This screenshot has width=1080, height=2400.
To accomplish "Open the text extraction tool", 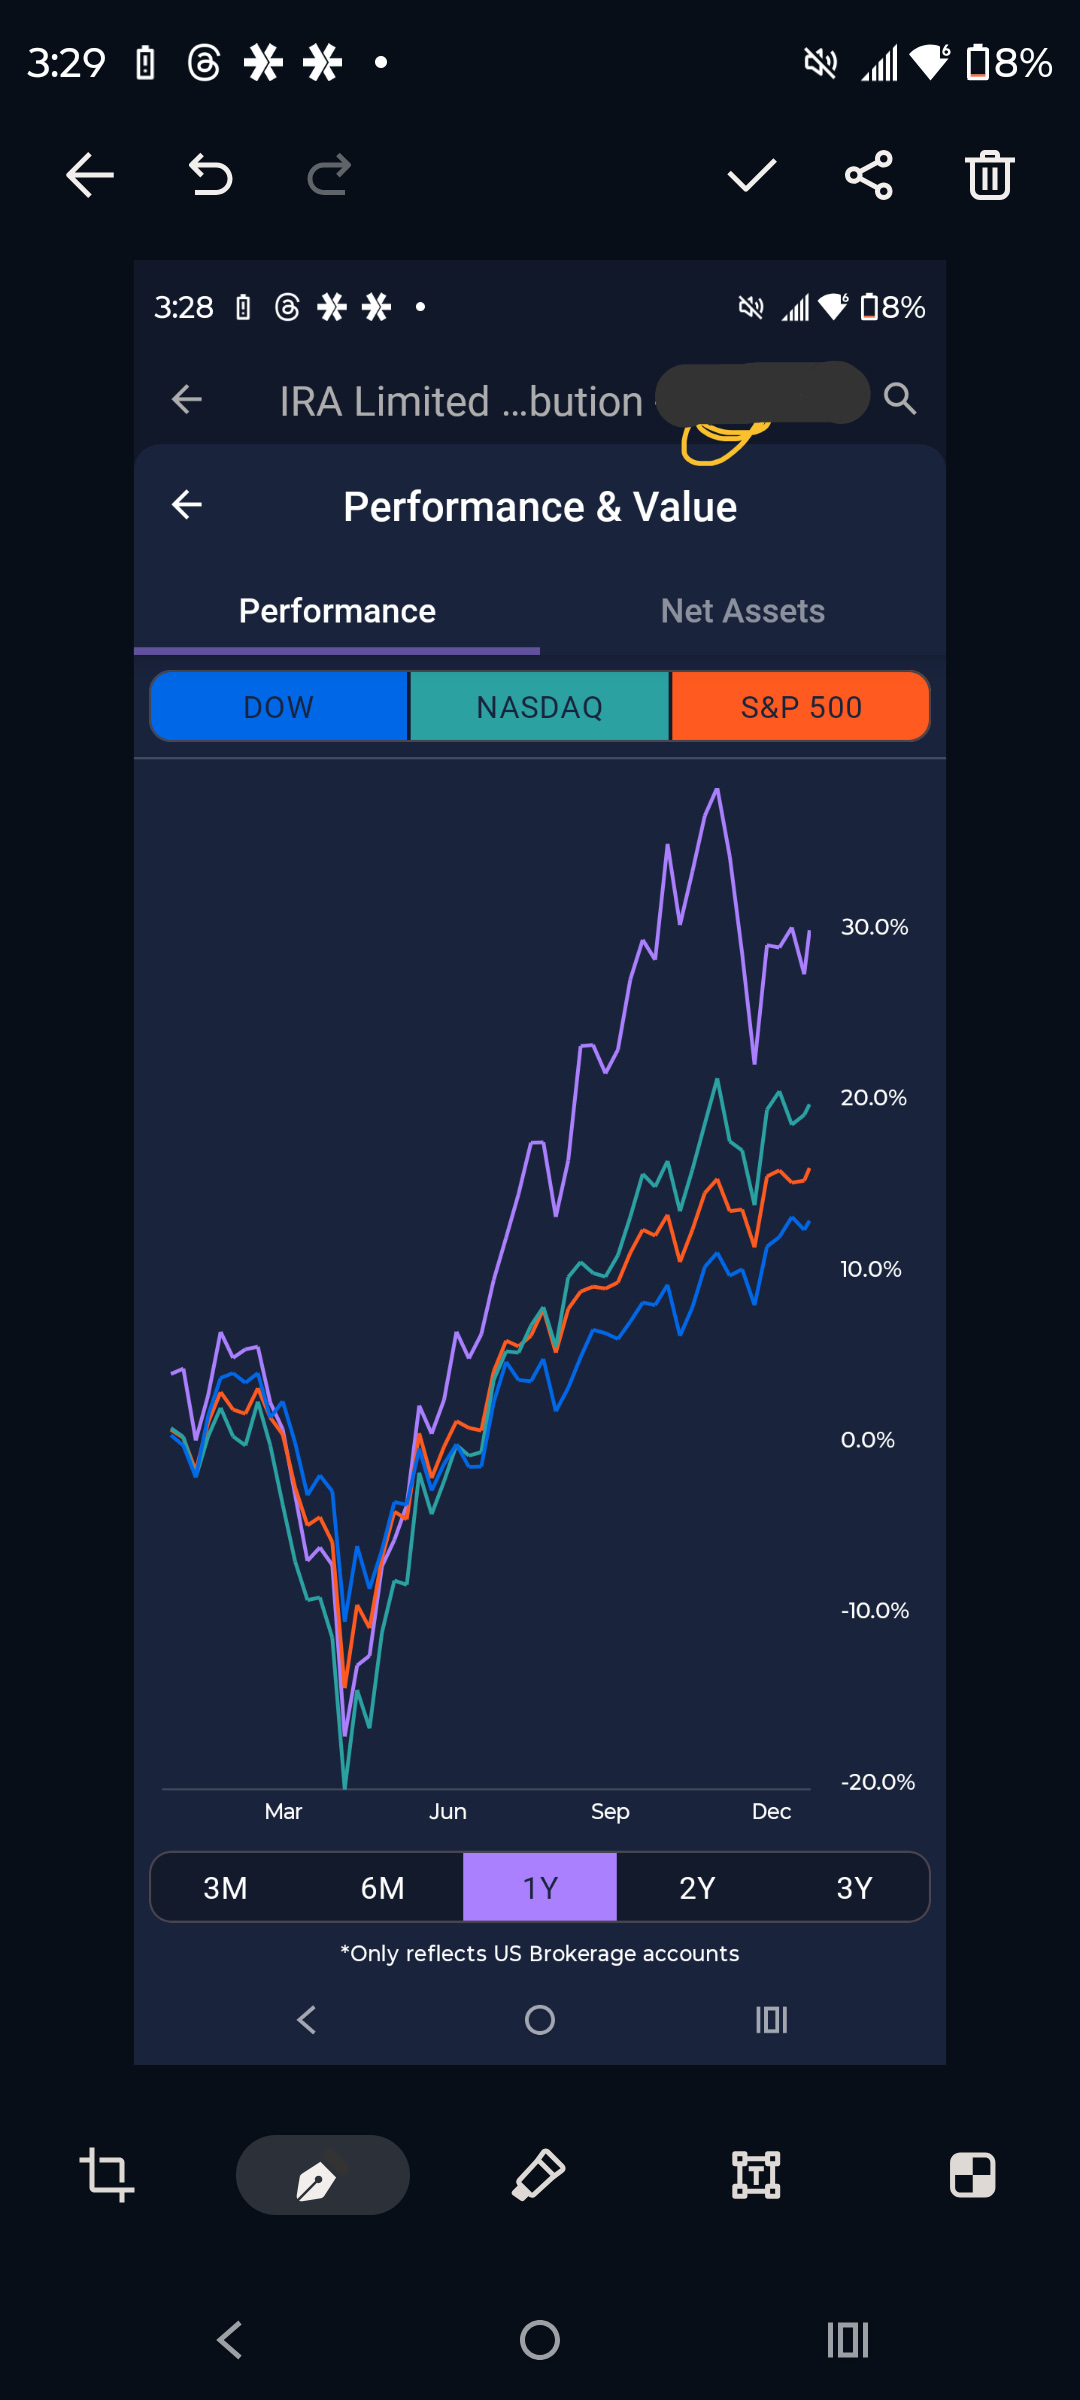I will (x=756, y=2175).
